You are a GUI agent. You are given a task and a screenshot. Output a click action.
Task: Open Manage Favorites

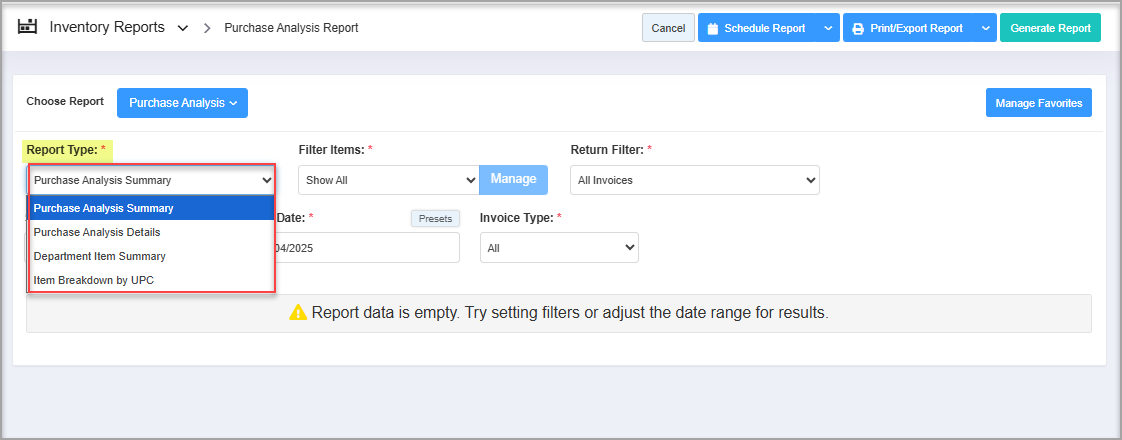click(1038, 103)
